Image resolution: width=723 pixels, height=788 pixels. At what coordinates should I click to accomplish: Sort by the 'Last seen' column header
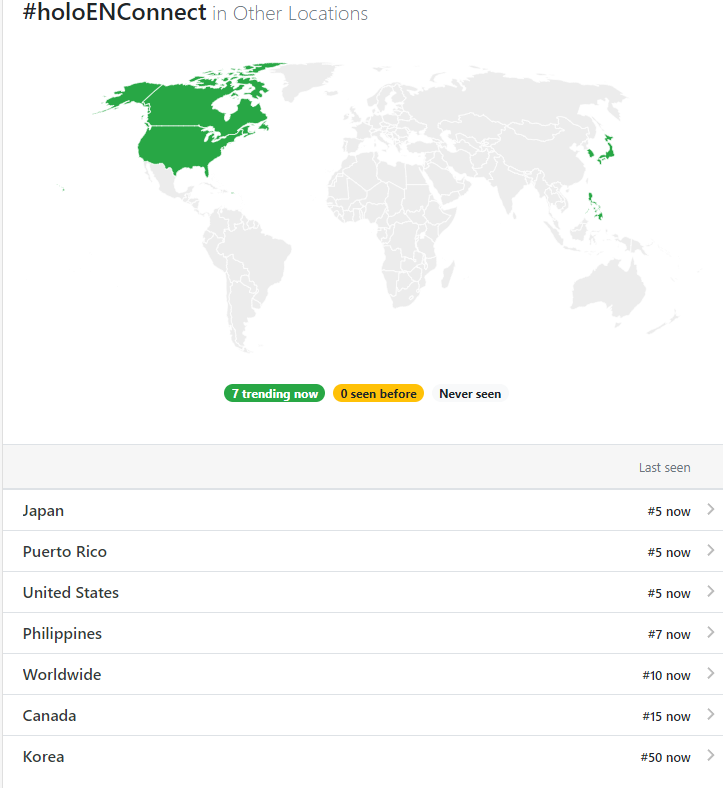[x=664, y=468]
